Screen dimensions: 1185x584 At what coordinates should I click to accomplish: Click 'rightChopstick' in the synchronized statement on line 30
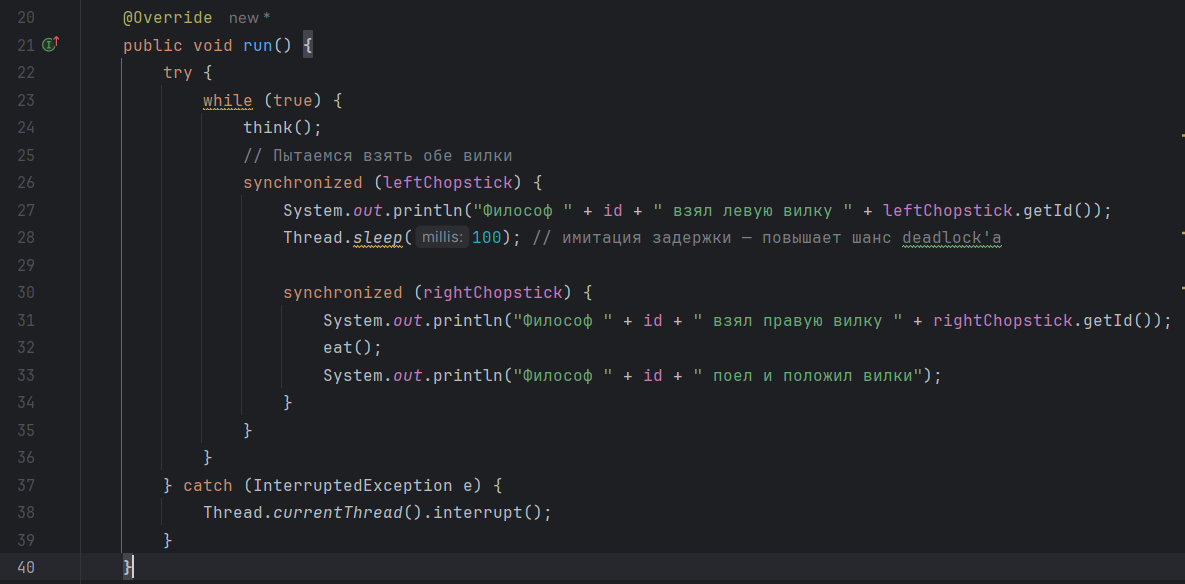493,292
